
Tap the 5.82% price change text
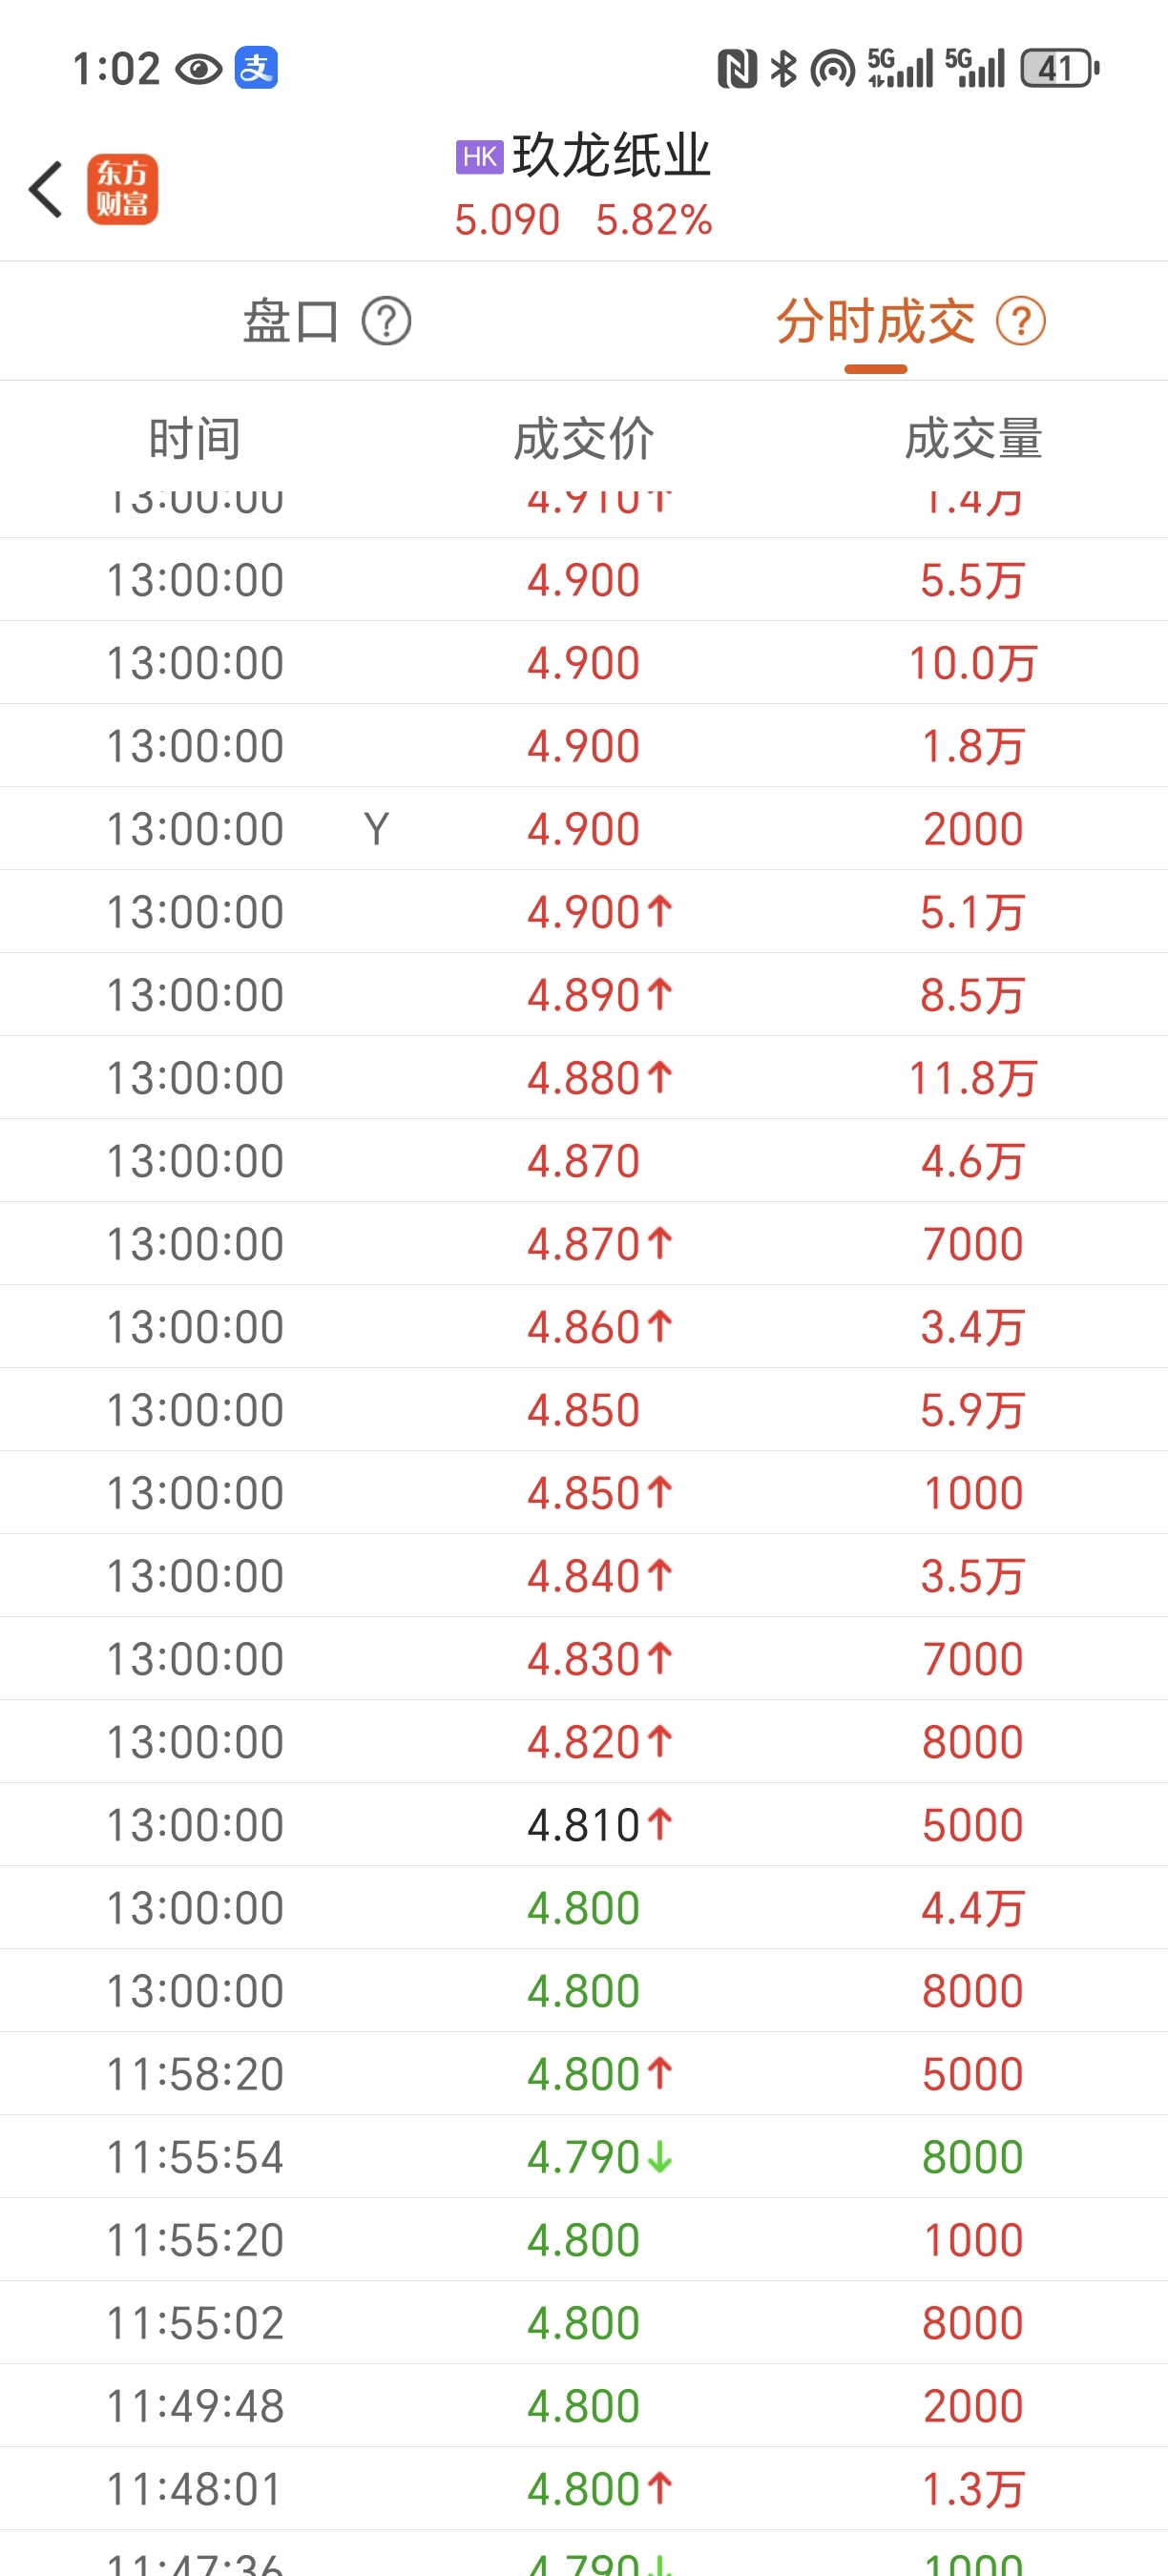coord(654,220)
